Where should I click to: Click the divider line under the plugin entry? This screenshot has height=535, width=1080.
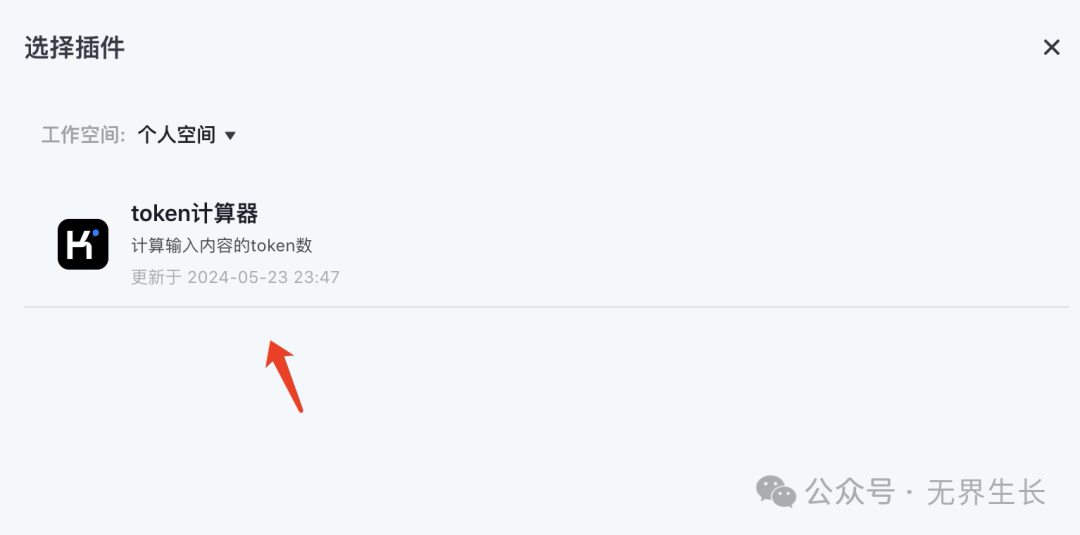(546, 307)
